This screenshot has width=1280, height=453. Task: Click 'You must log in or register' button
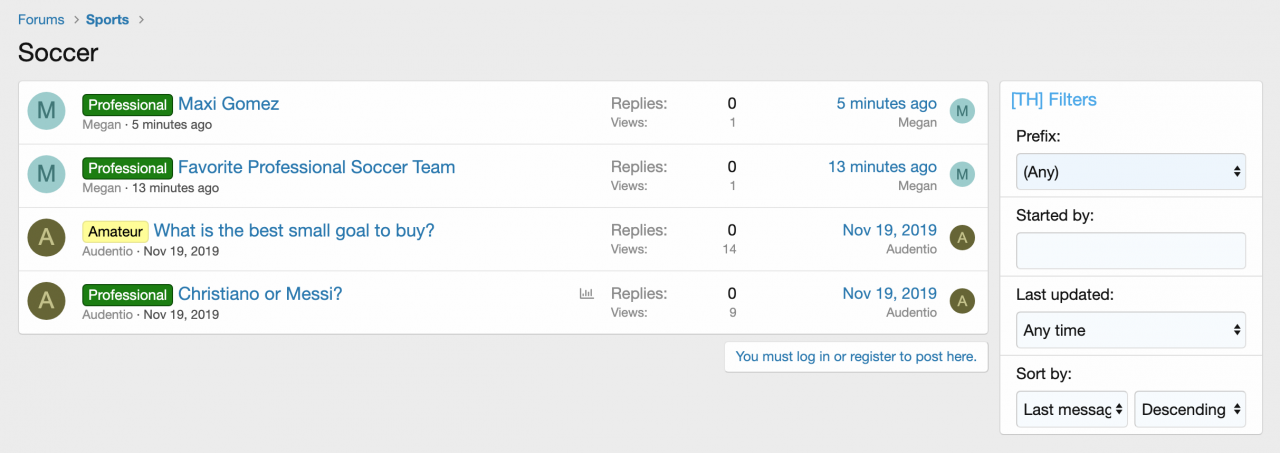[x=856, y=356]
